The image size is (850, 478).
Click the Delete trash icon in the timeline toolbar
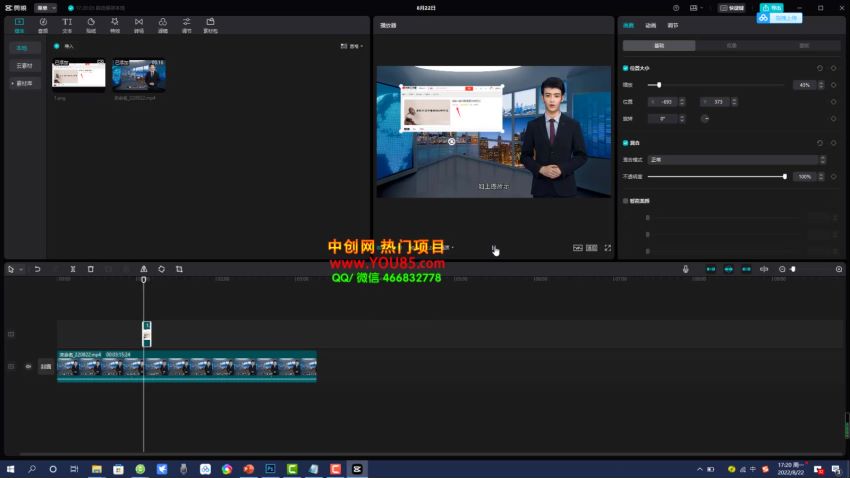tap(91, 269)
